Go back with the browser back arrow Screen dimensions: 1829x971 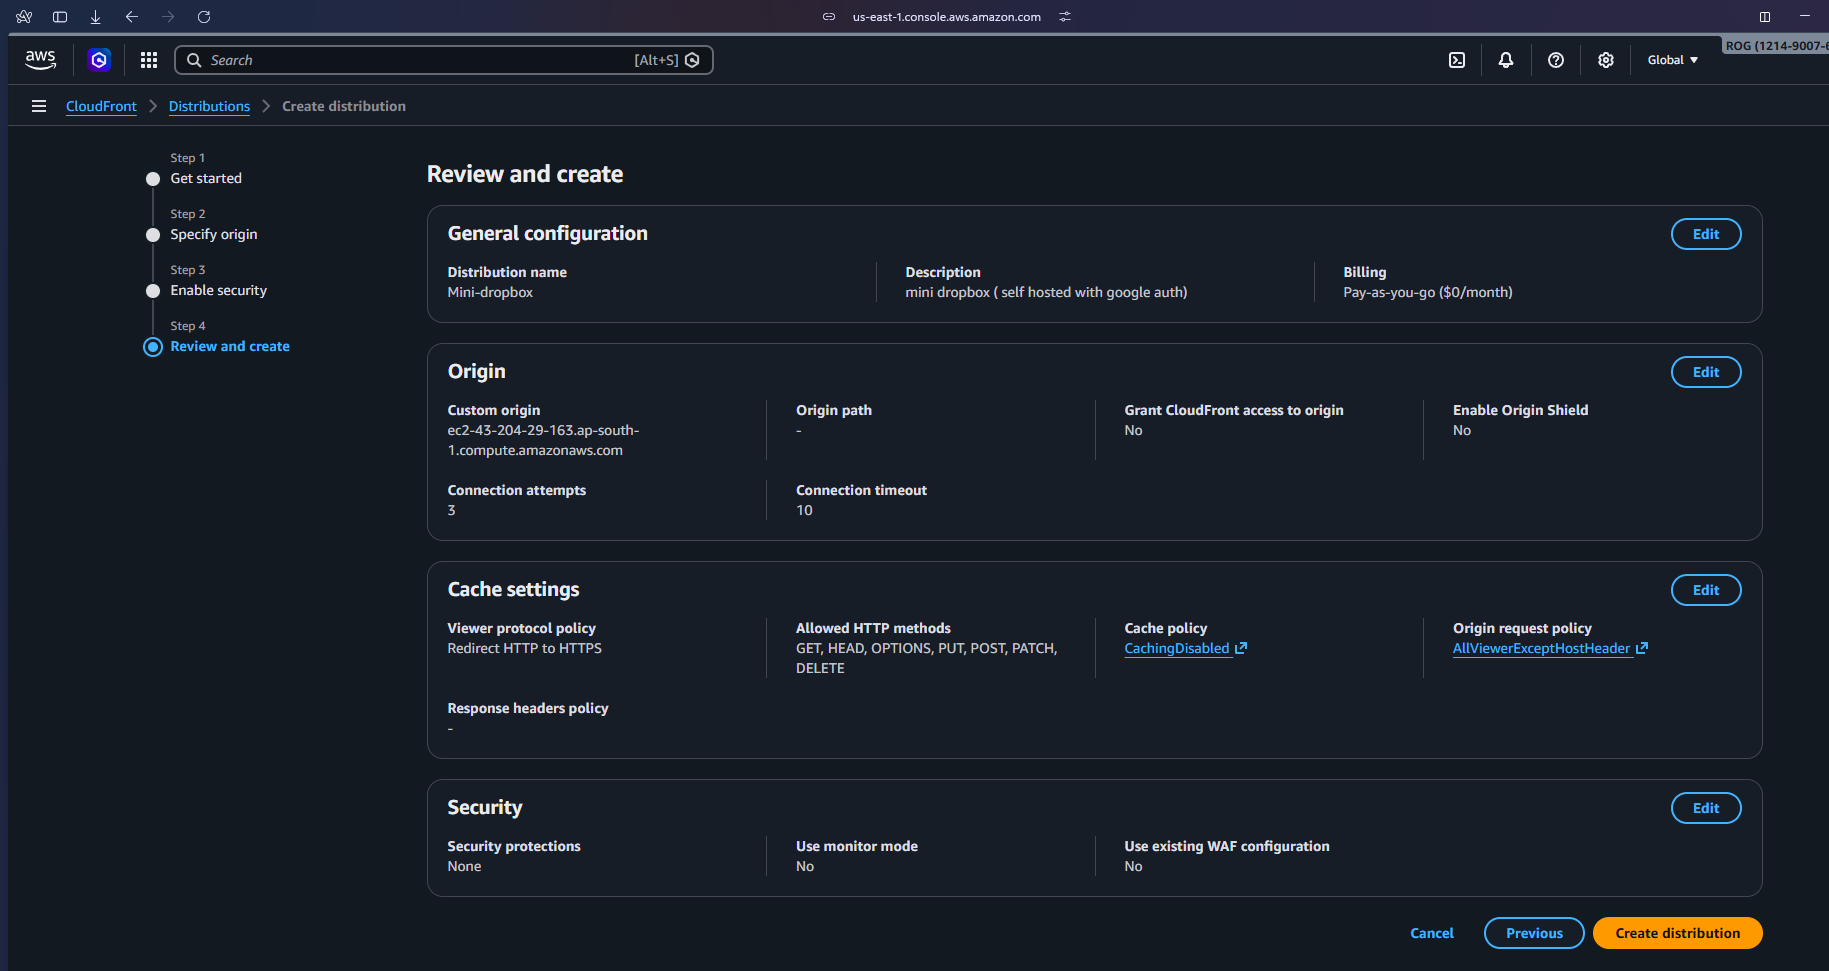point(132,17)
